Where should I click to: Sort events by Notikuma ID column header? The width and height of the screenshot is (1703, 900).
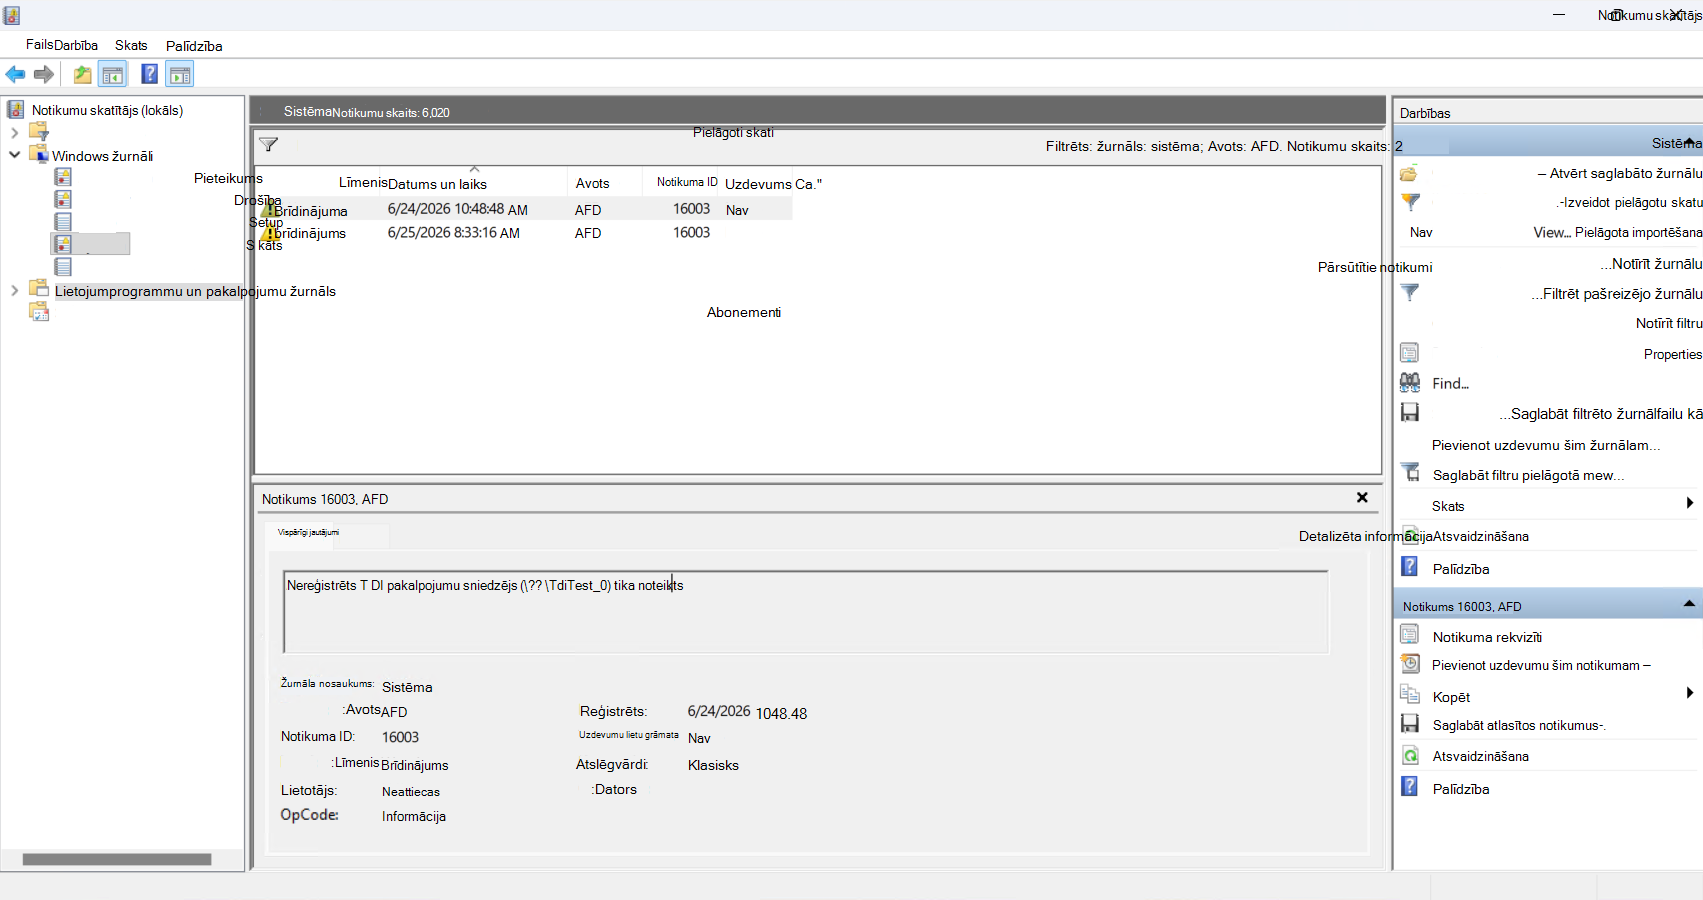[x=687, y=182]
